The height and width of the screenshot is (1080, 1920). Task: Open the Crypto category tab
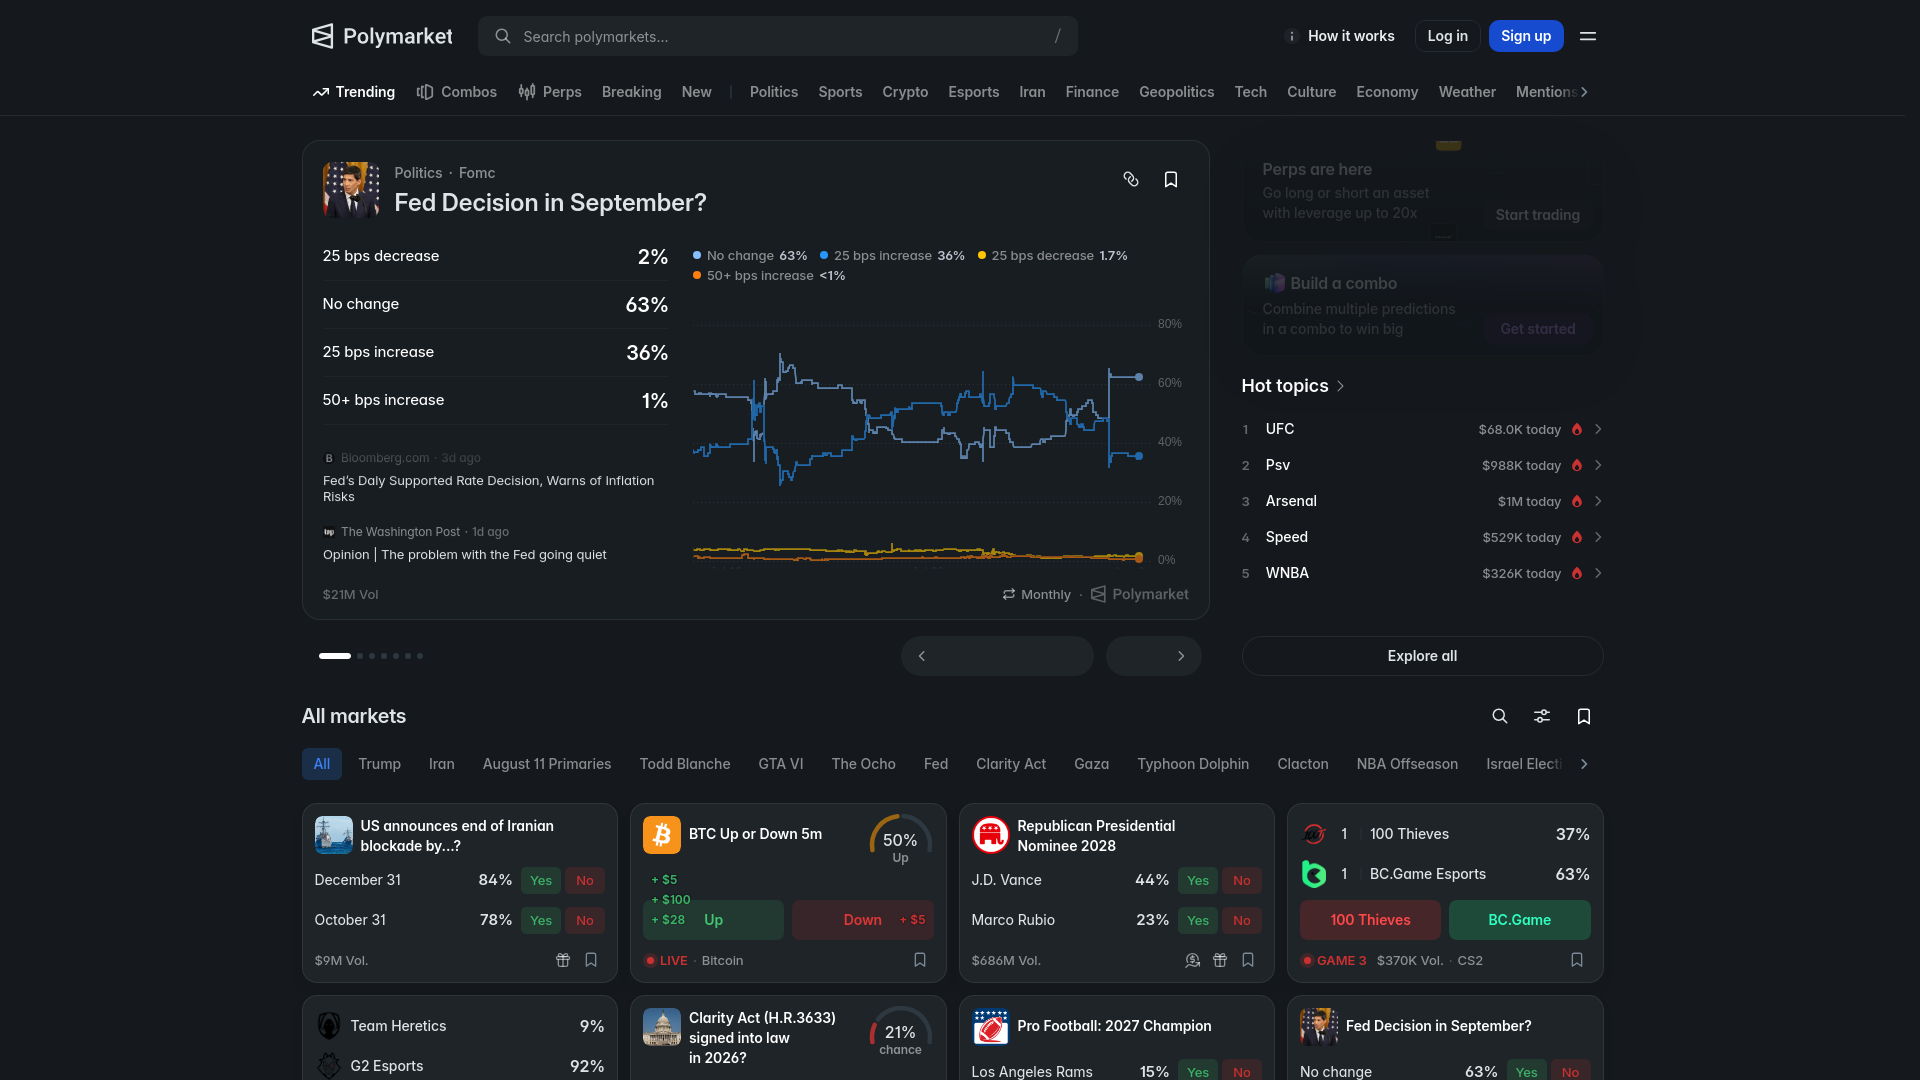905,92
